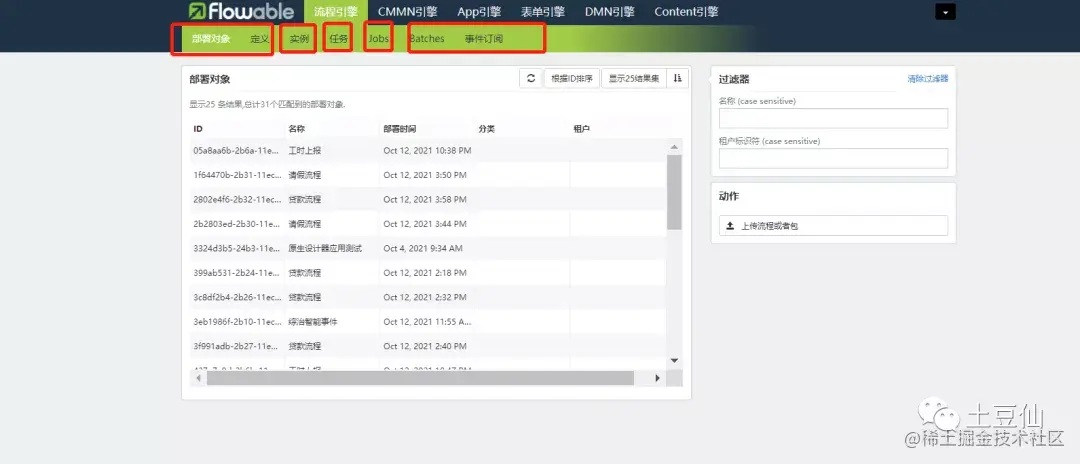The width and height of the screenshot is (1080, 464).
Task: Select the 部署对象 submenu item
Action: pos(211,39)
